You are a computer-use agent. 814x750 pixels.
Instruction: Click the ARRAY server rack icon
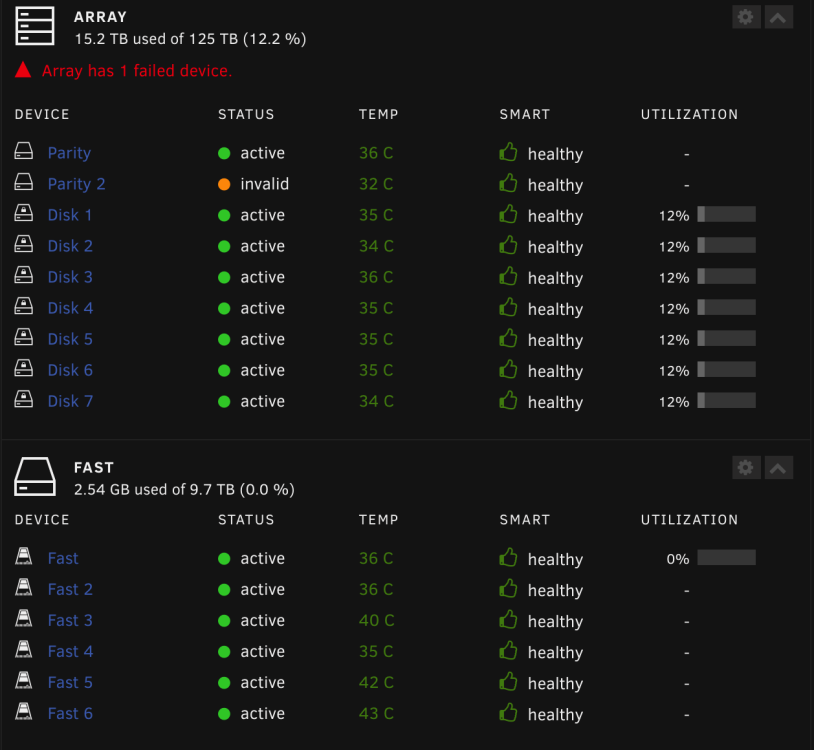(35, 26)
